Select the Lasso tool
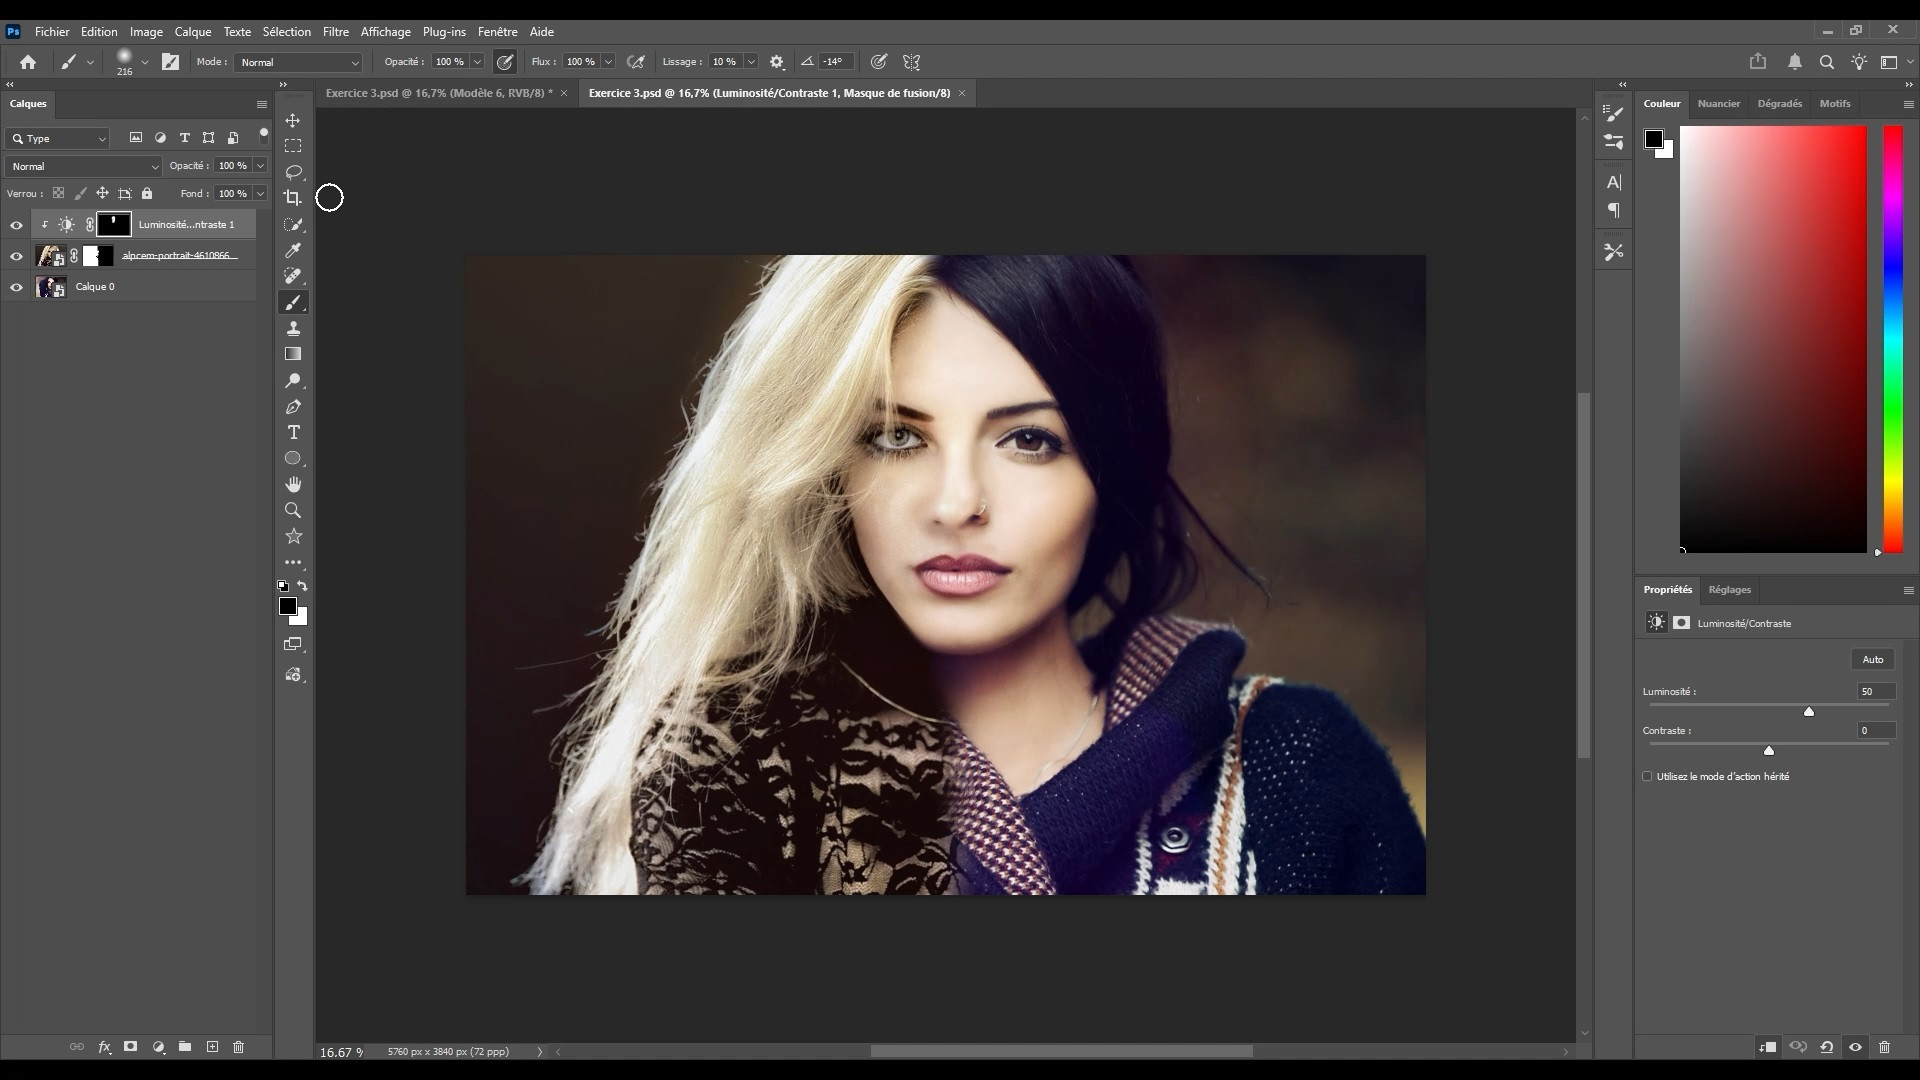This screenshot has height=1080, width=1920. [x=293, y=172]
